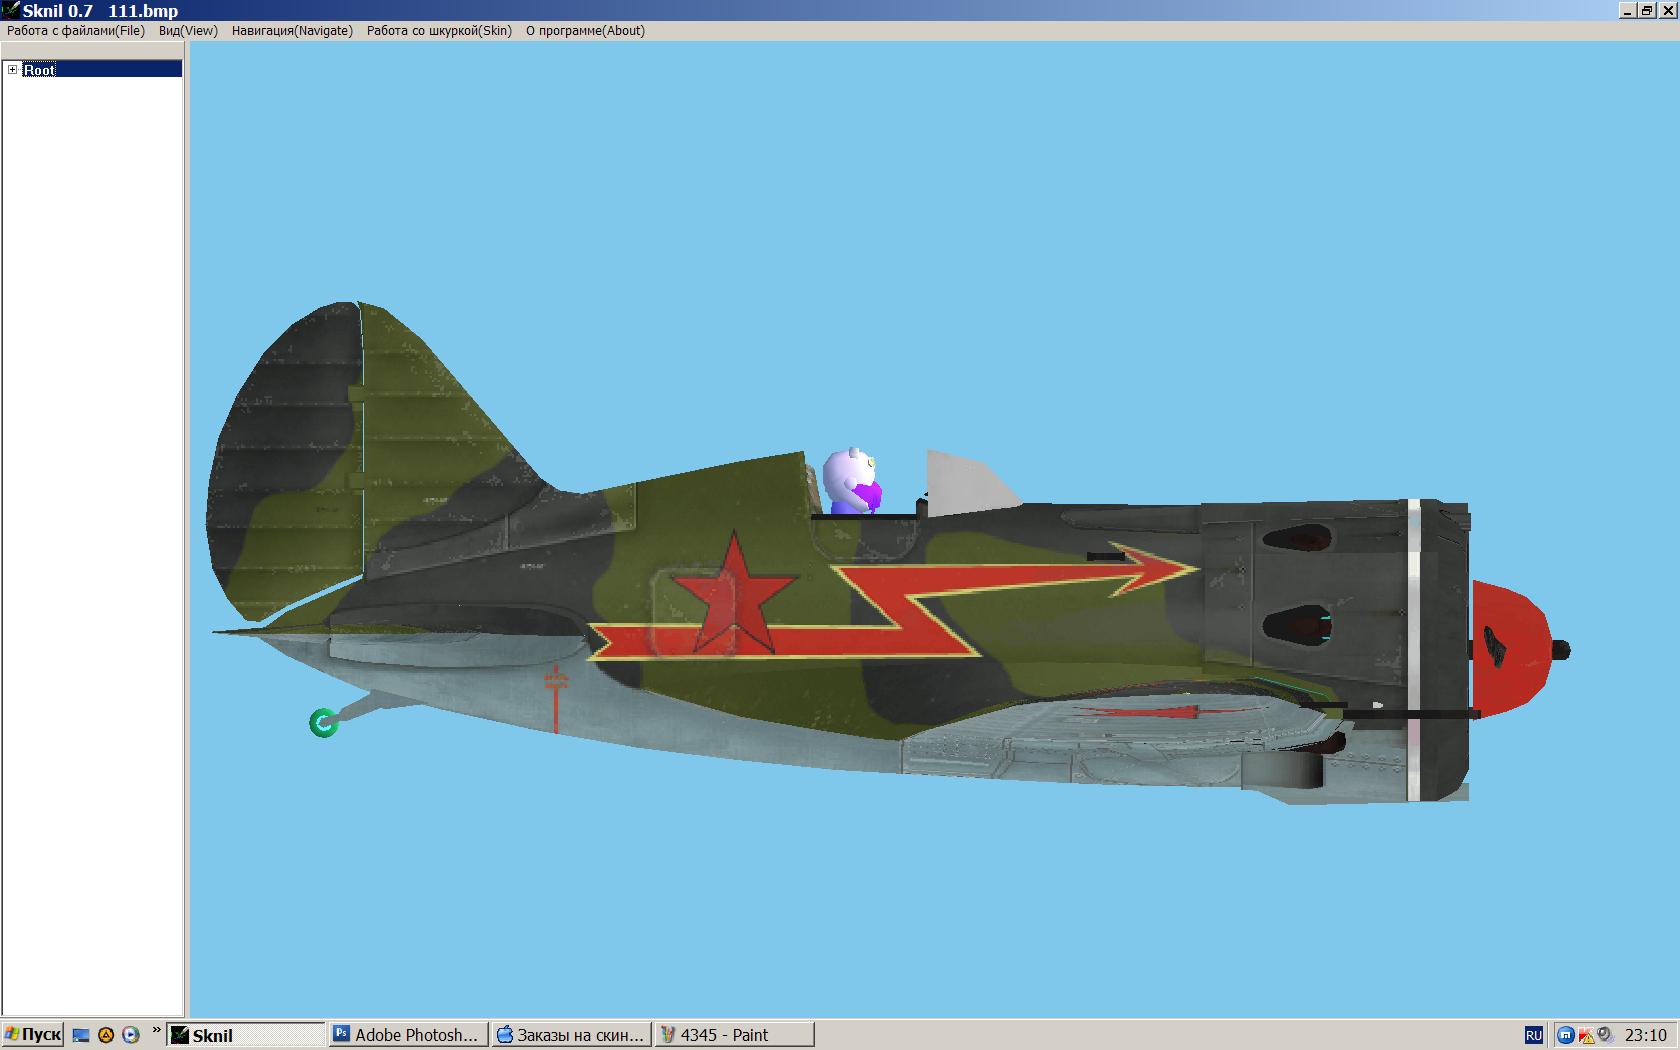The height and width of the screenshot is (1050, 1680).
Task: Close the Sknil window
Action: coord(1667,10)
